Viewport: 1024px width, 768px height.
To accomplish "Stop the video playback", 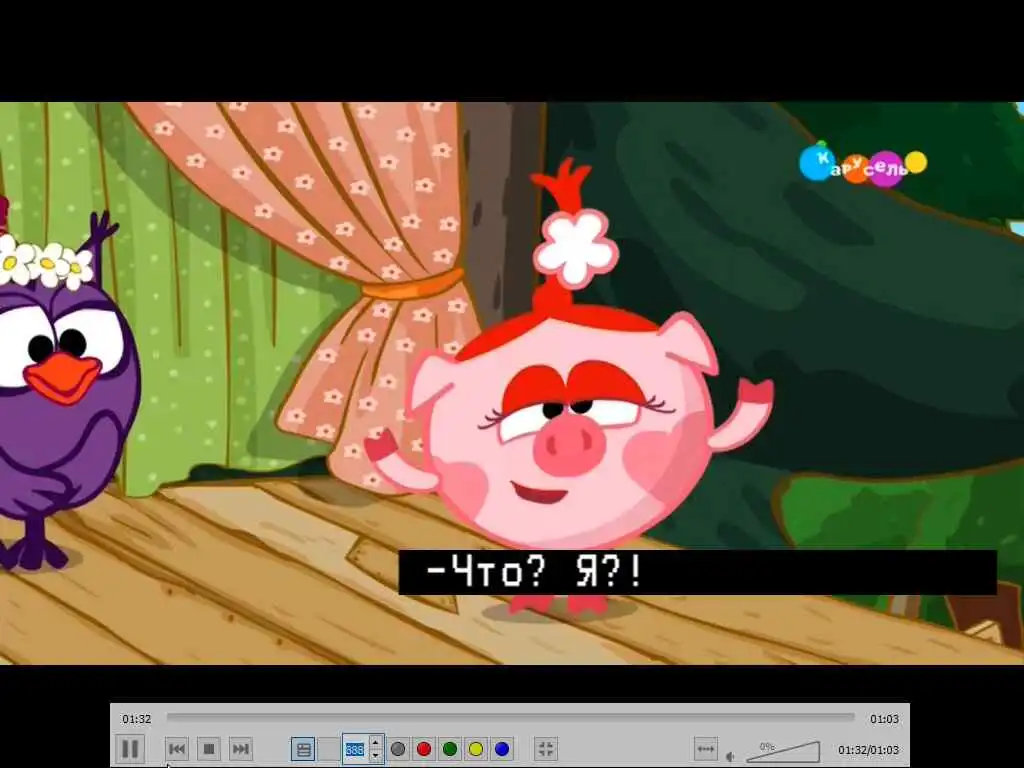I will click(x=209, y=749).
